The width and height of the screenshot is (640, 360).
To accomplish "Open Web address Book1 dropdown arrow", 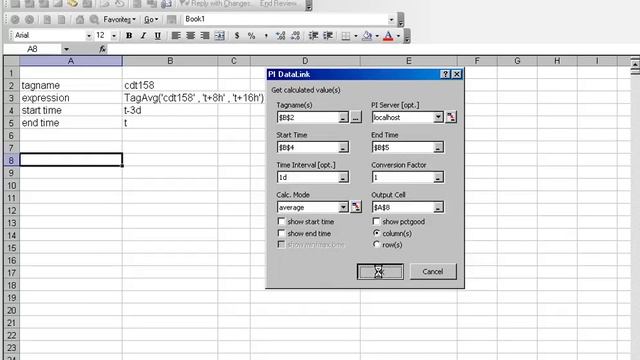I will point(391,20).
